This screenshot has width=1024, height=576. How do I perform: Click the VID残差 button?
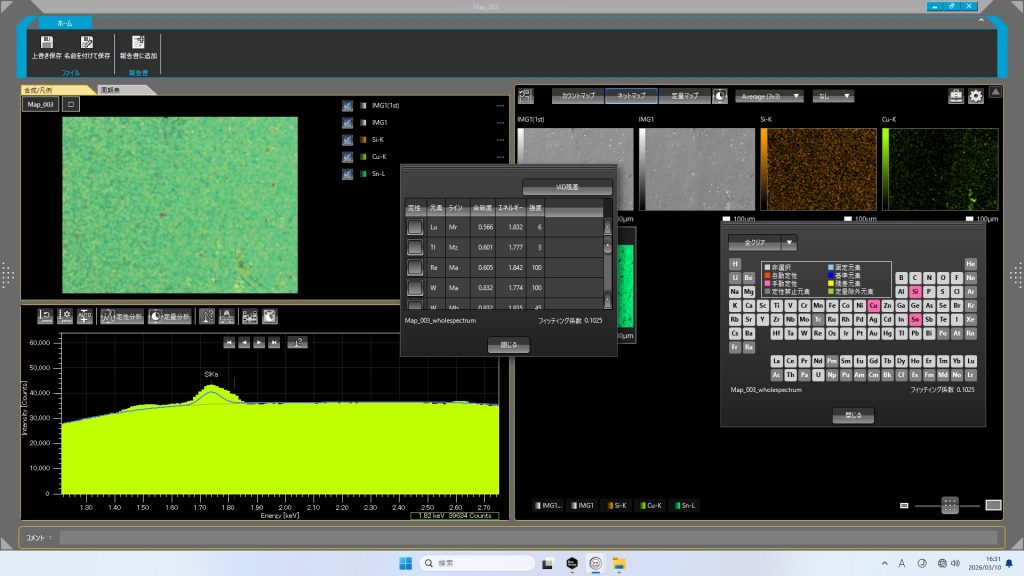pos(567,186)
